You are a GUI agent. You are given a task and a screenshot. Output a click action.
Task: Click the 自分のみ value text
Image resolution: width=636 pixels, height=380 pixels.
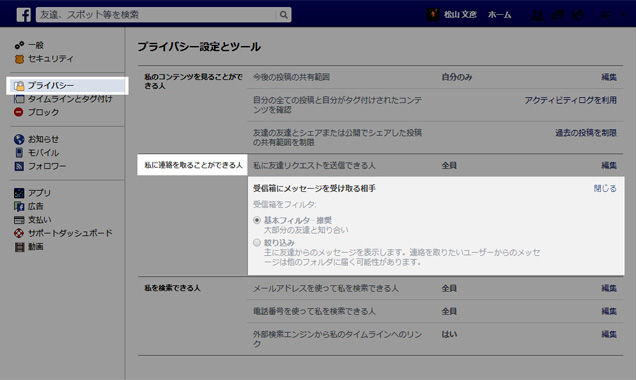coord(457,77)
